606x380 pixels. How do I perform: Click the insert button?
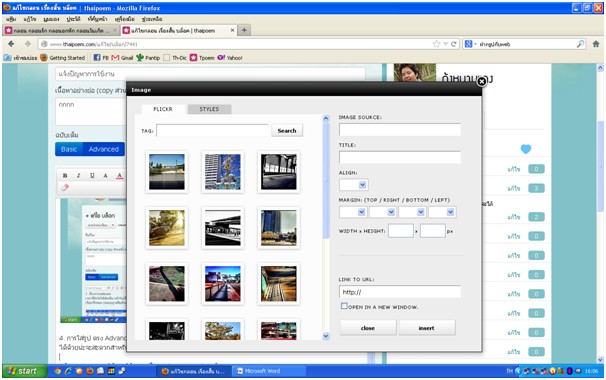(x=427, y=328)
